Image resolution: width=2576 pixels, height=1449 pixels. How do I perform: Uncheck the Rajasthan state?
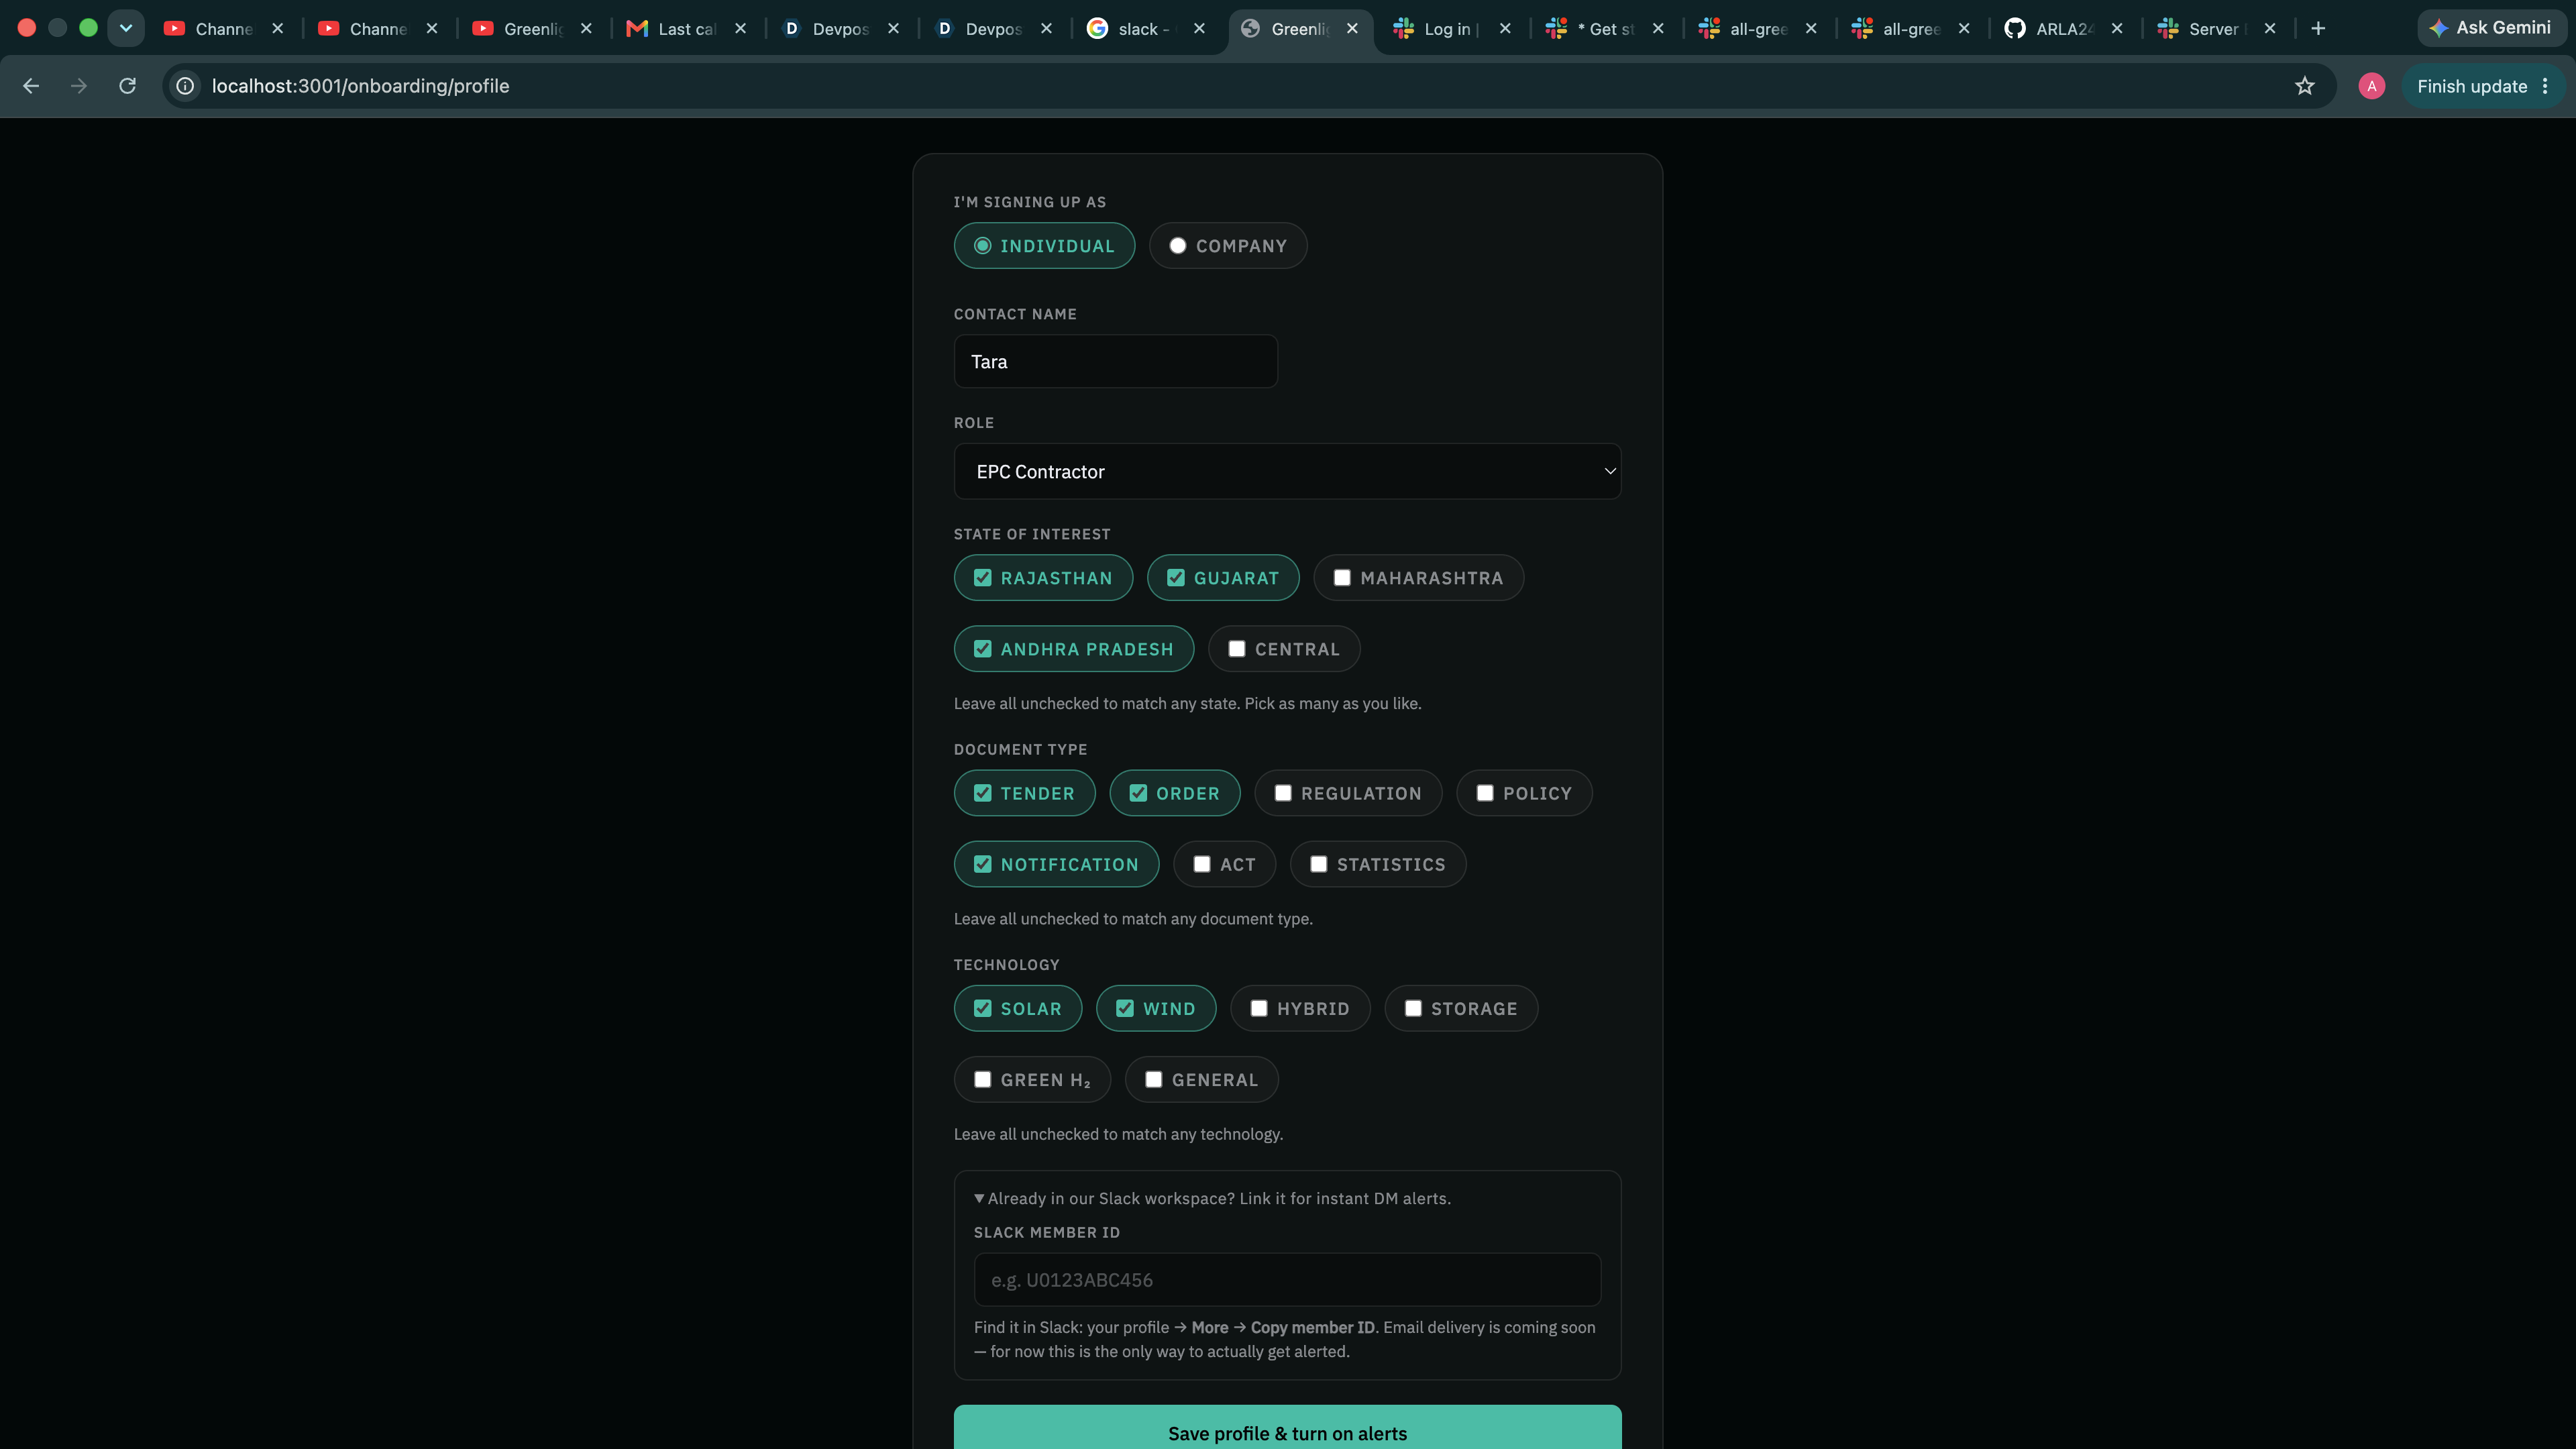click(1043, 578)
